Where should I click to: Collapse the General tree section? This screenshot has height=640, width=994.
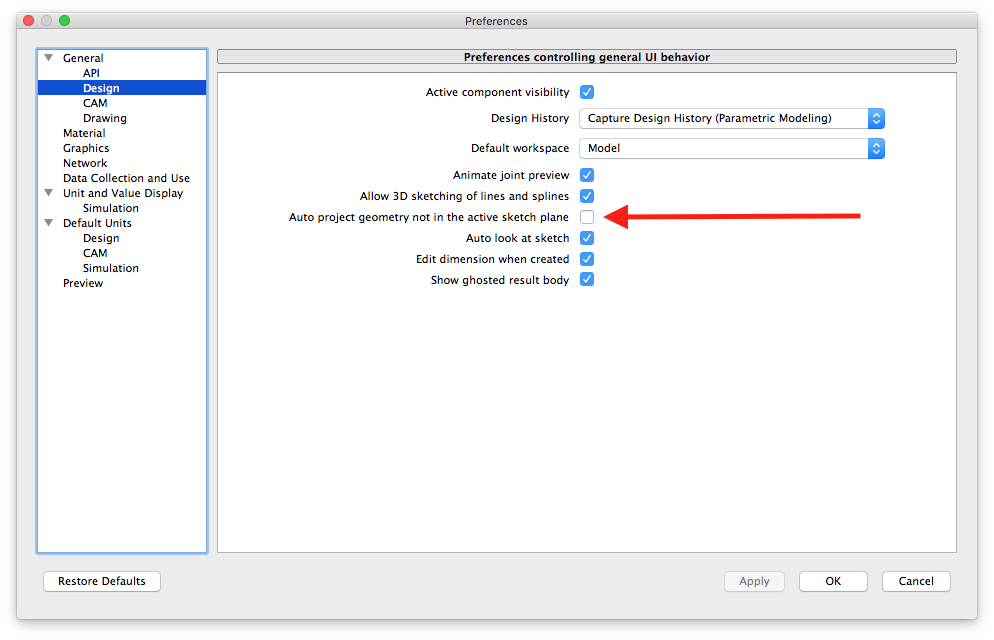pos(49,58)
